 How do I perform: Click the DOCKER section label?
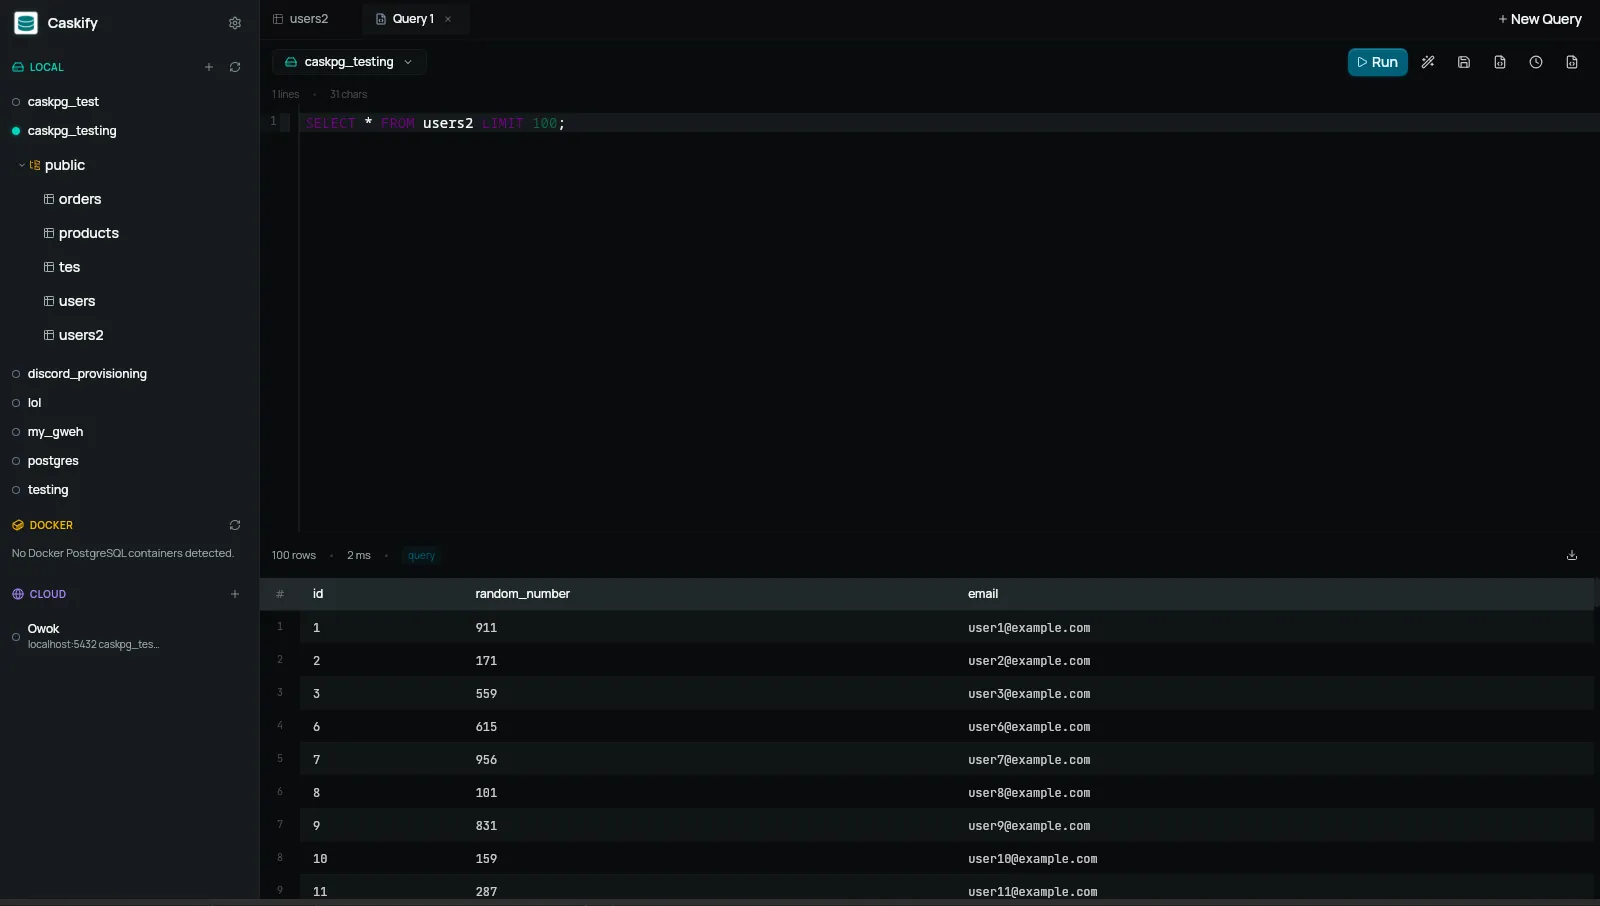point(51,525)
